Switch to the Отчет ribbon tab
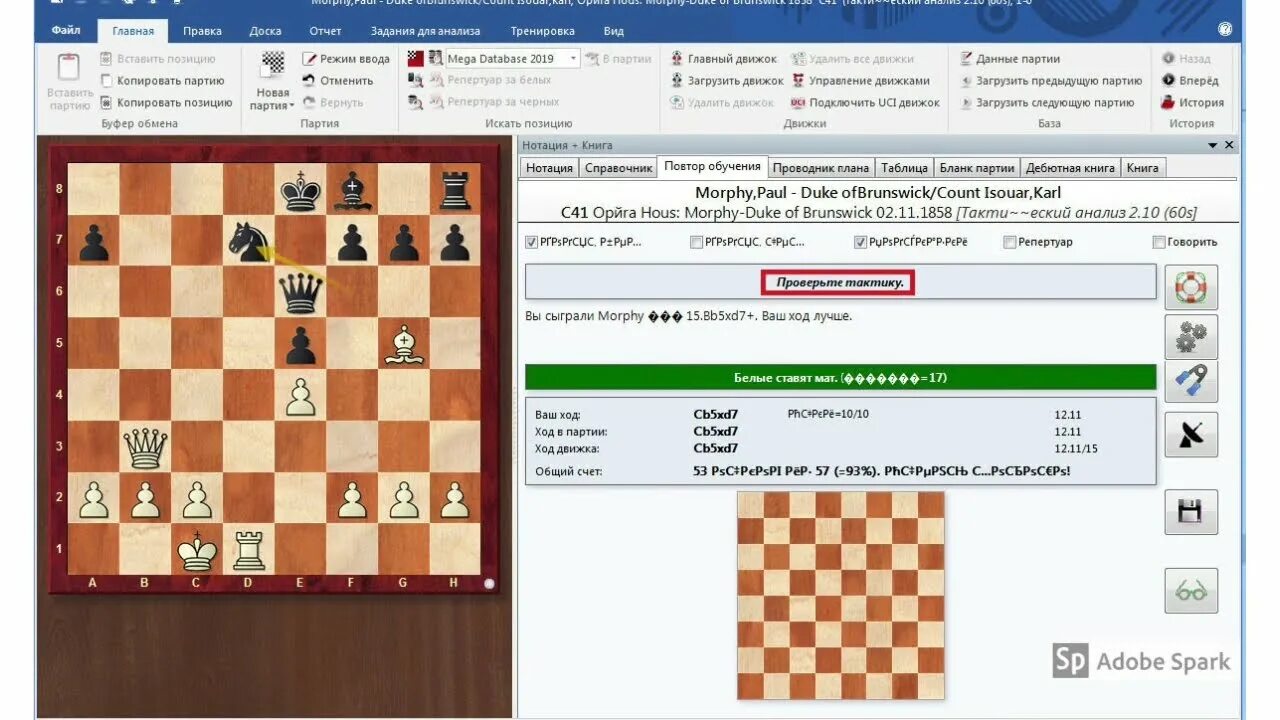The height and width of the screenshot is (720, 1280). click(x=325, y=31)
